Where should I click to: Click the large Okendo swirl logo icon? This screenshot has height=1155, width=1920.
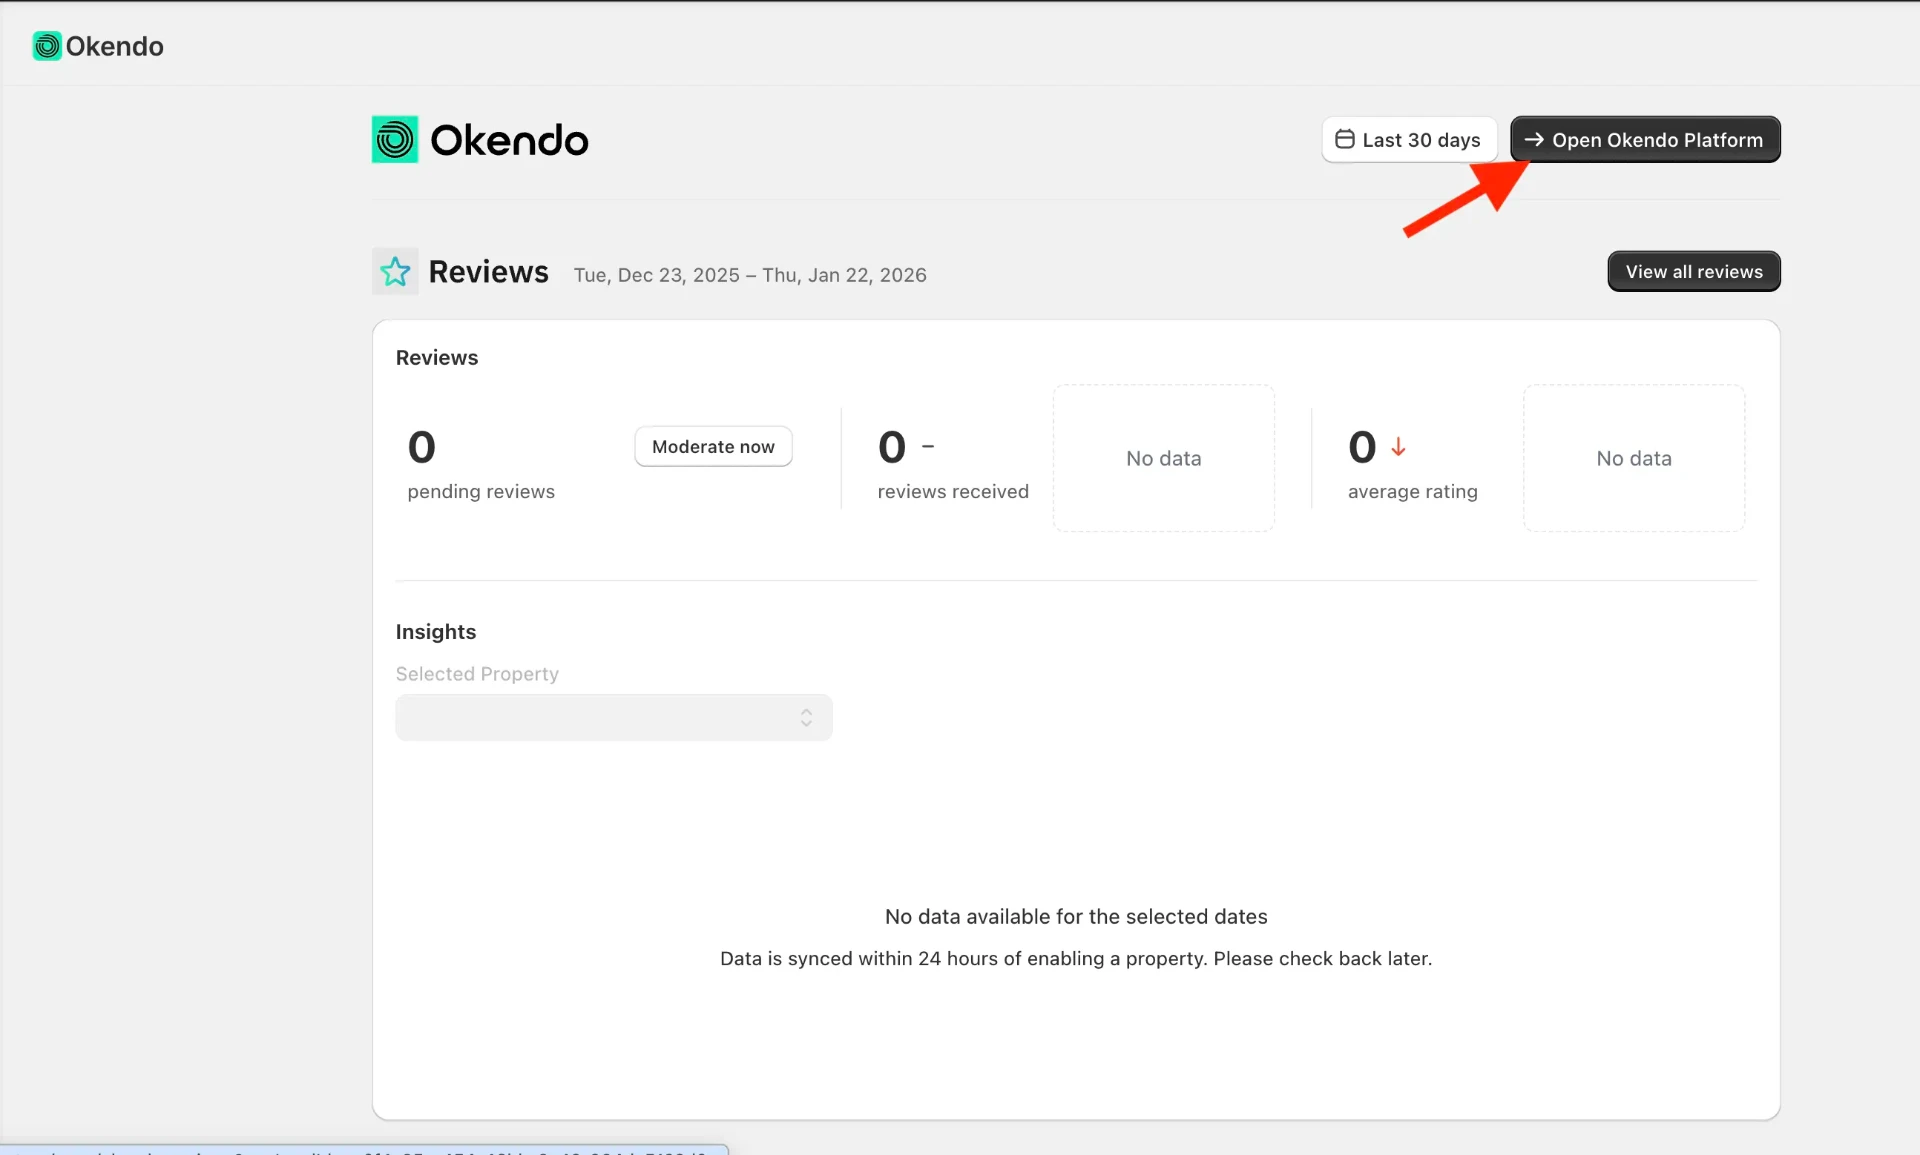click(395, 139)
